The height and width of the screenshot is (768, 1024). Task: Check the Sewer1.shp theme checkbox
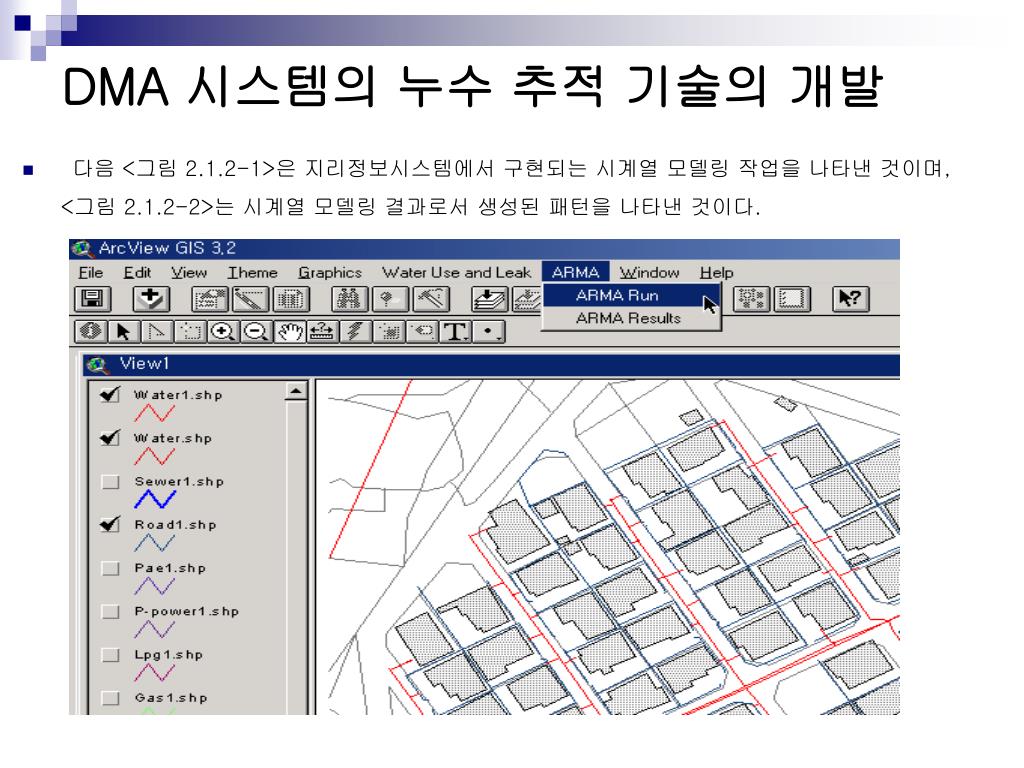tap(110, 482)
